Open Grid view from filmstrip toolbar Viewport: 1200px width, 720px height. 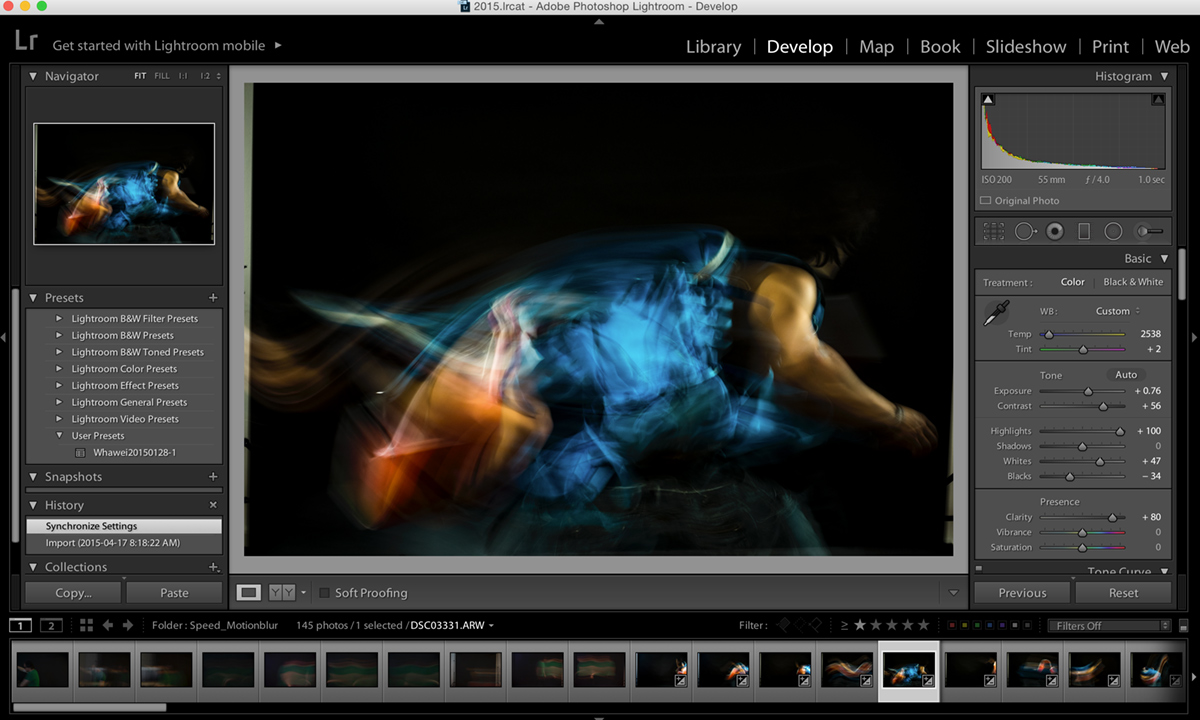click(x=86, y=625)
